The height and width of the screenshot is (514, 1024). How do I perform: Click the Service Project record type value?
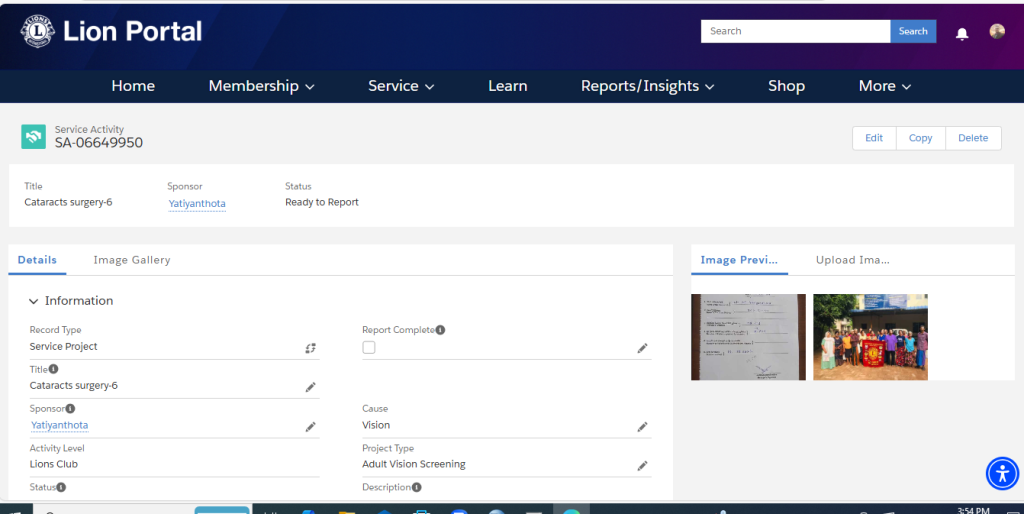(x=63, y=347)
